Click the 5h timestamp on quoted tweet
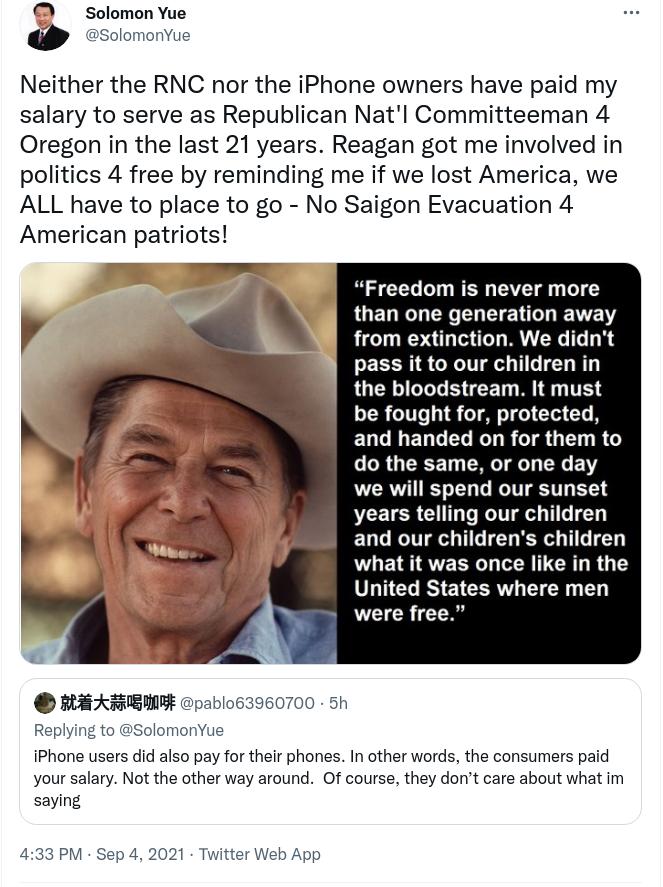 [x=338, y=703]
